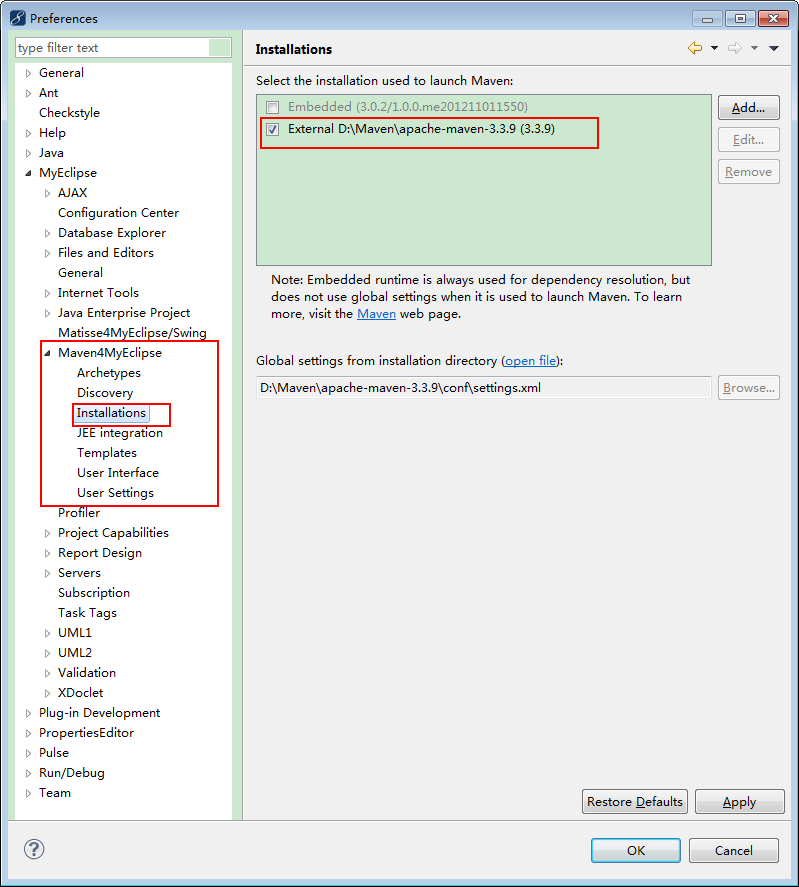The image size is (799, 887).
Task: Click the back navigation arrow icon
Action: tap(695, 48)
